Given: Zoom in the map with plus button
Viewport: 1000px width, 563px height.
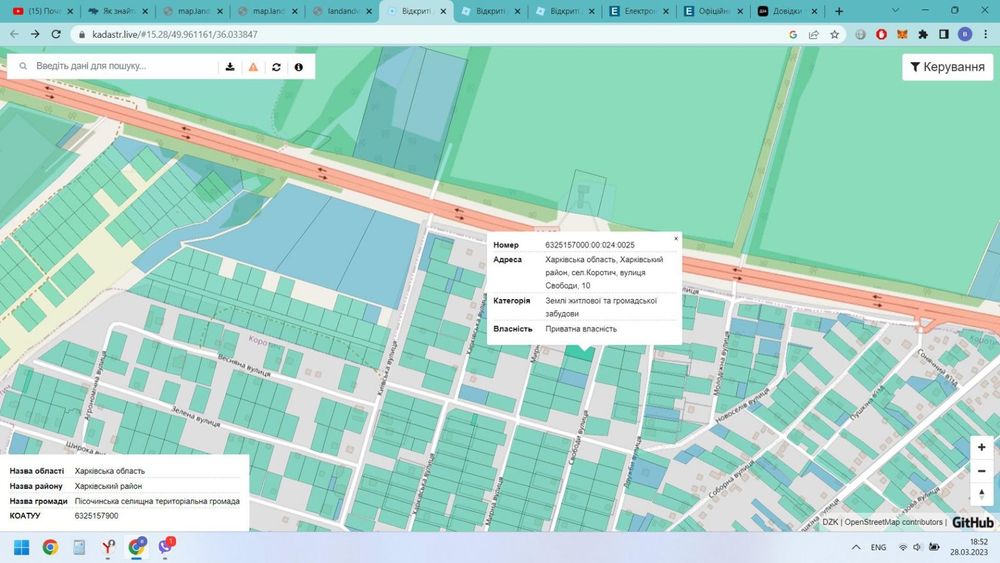Looking at the screenshot, I should coord(982,447).
